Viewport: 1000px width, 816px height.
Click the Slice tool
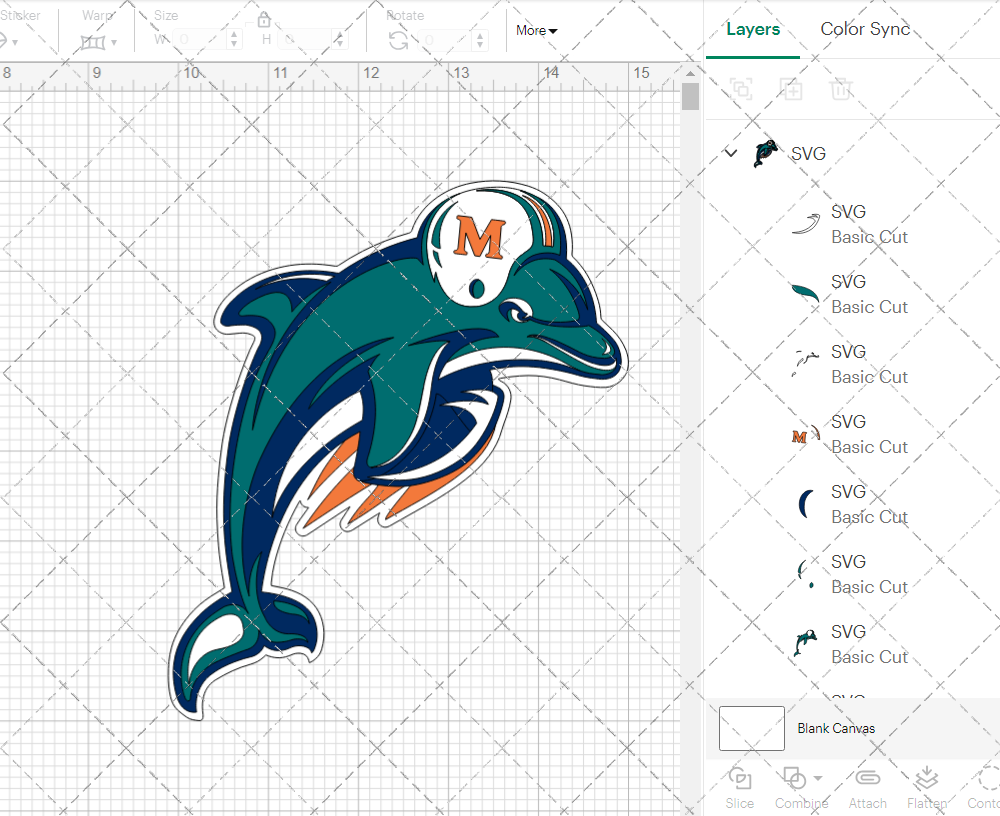pos(739,789)
